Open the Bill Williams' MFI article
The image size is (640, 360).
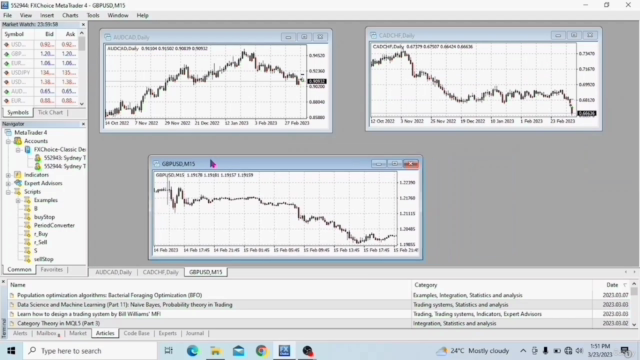tap(89, 314)
